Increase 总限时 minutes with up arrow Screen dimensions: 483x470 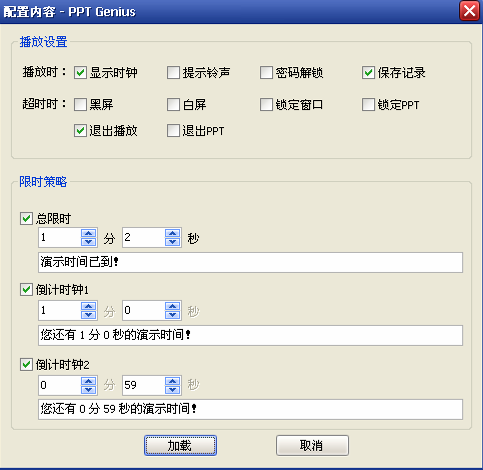click(x=89, y=233)
